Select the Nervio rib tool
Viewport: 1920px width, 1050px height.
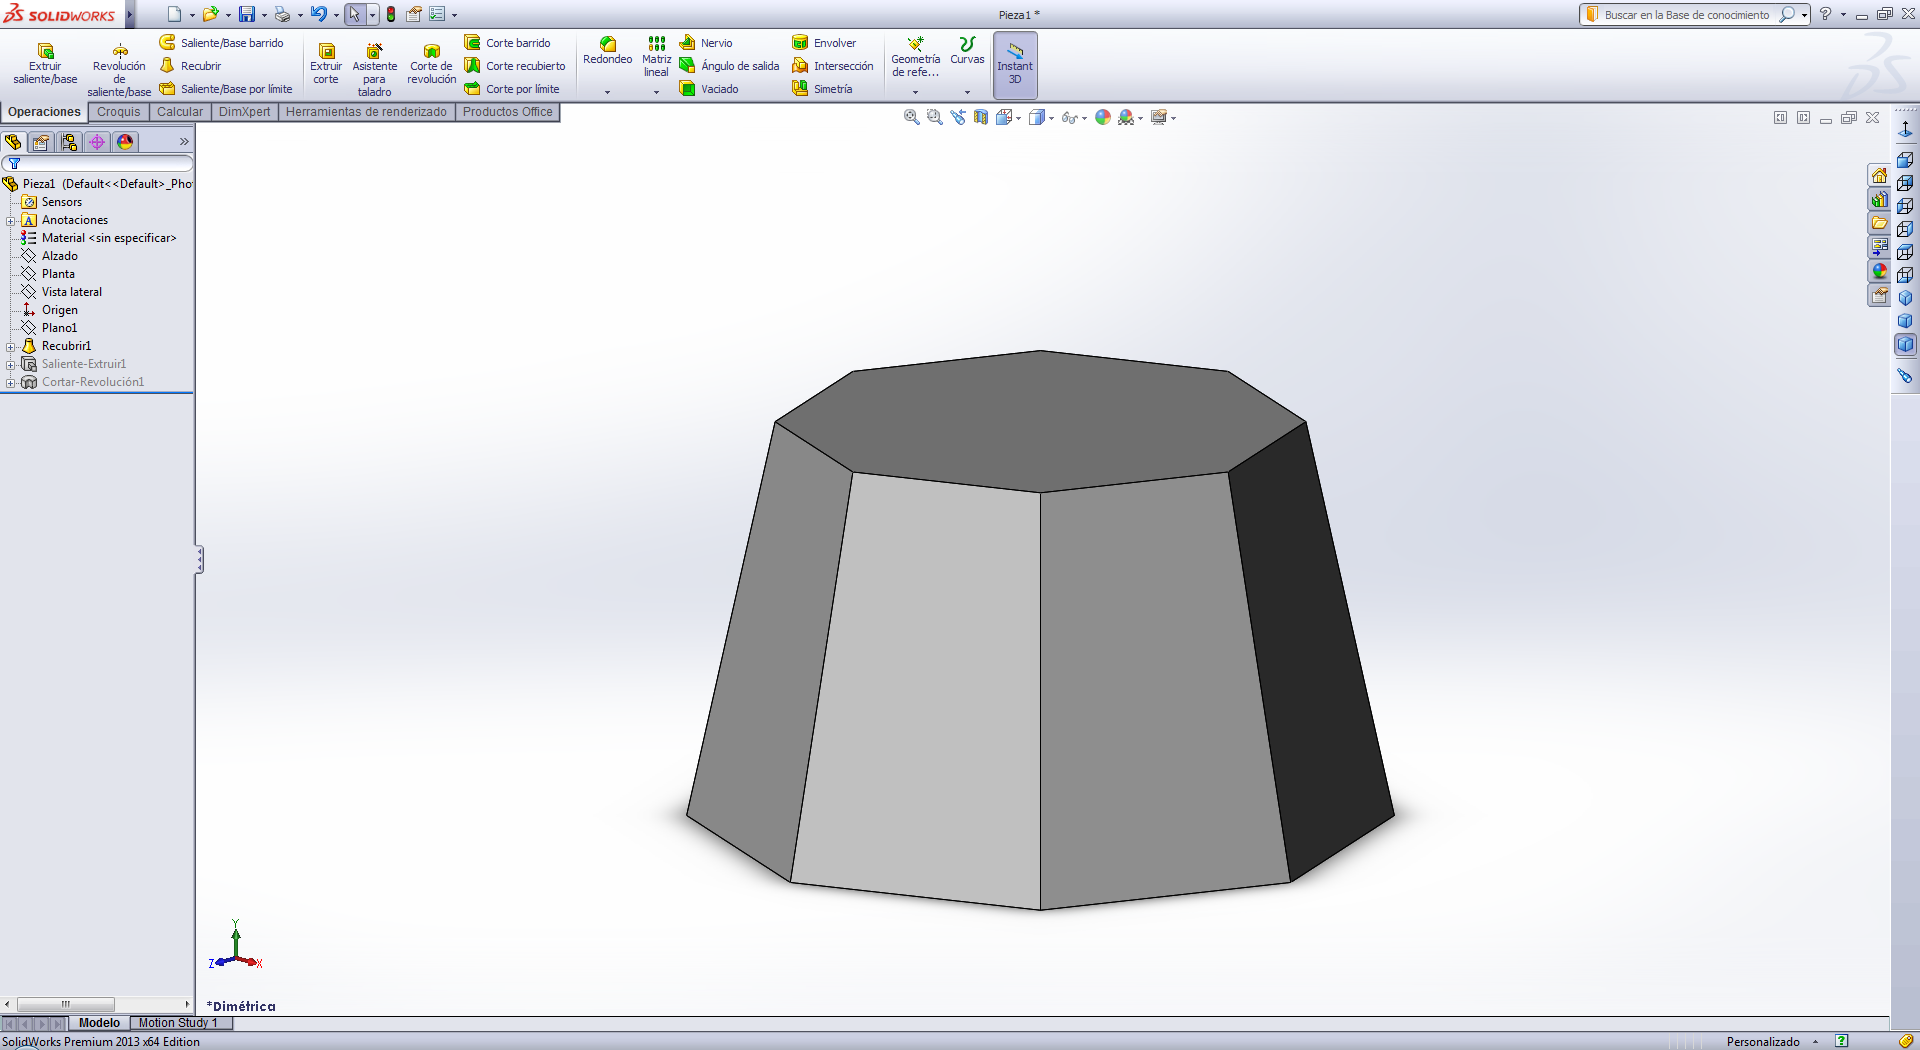pos(706,43)
